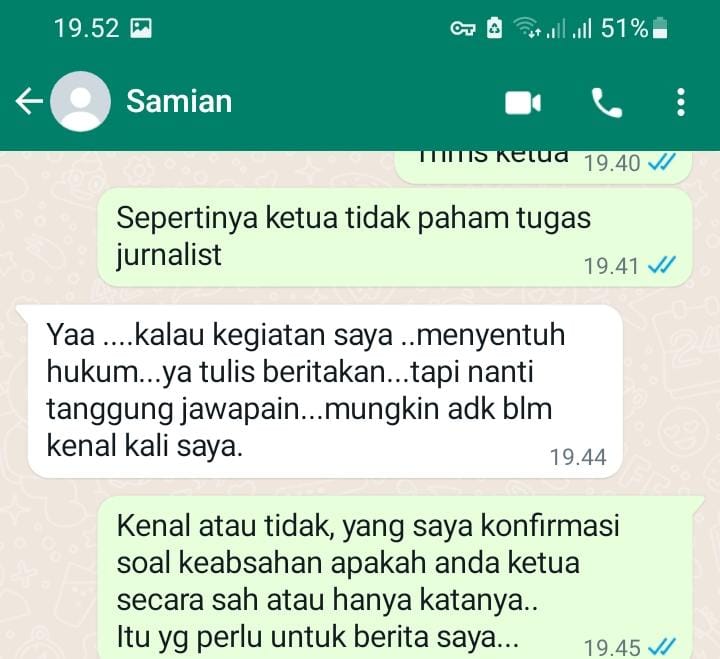Tap the partially visible message at 19.40

pyautogui.click(x=544, y=166)
